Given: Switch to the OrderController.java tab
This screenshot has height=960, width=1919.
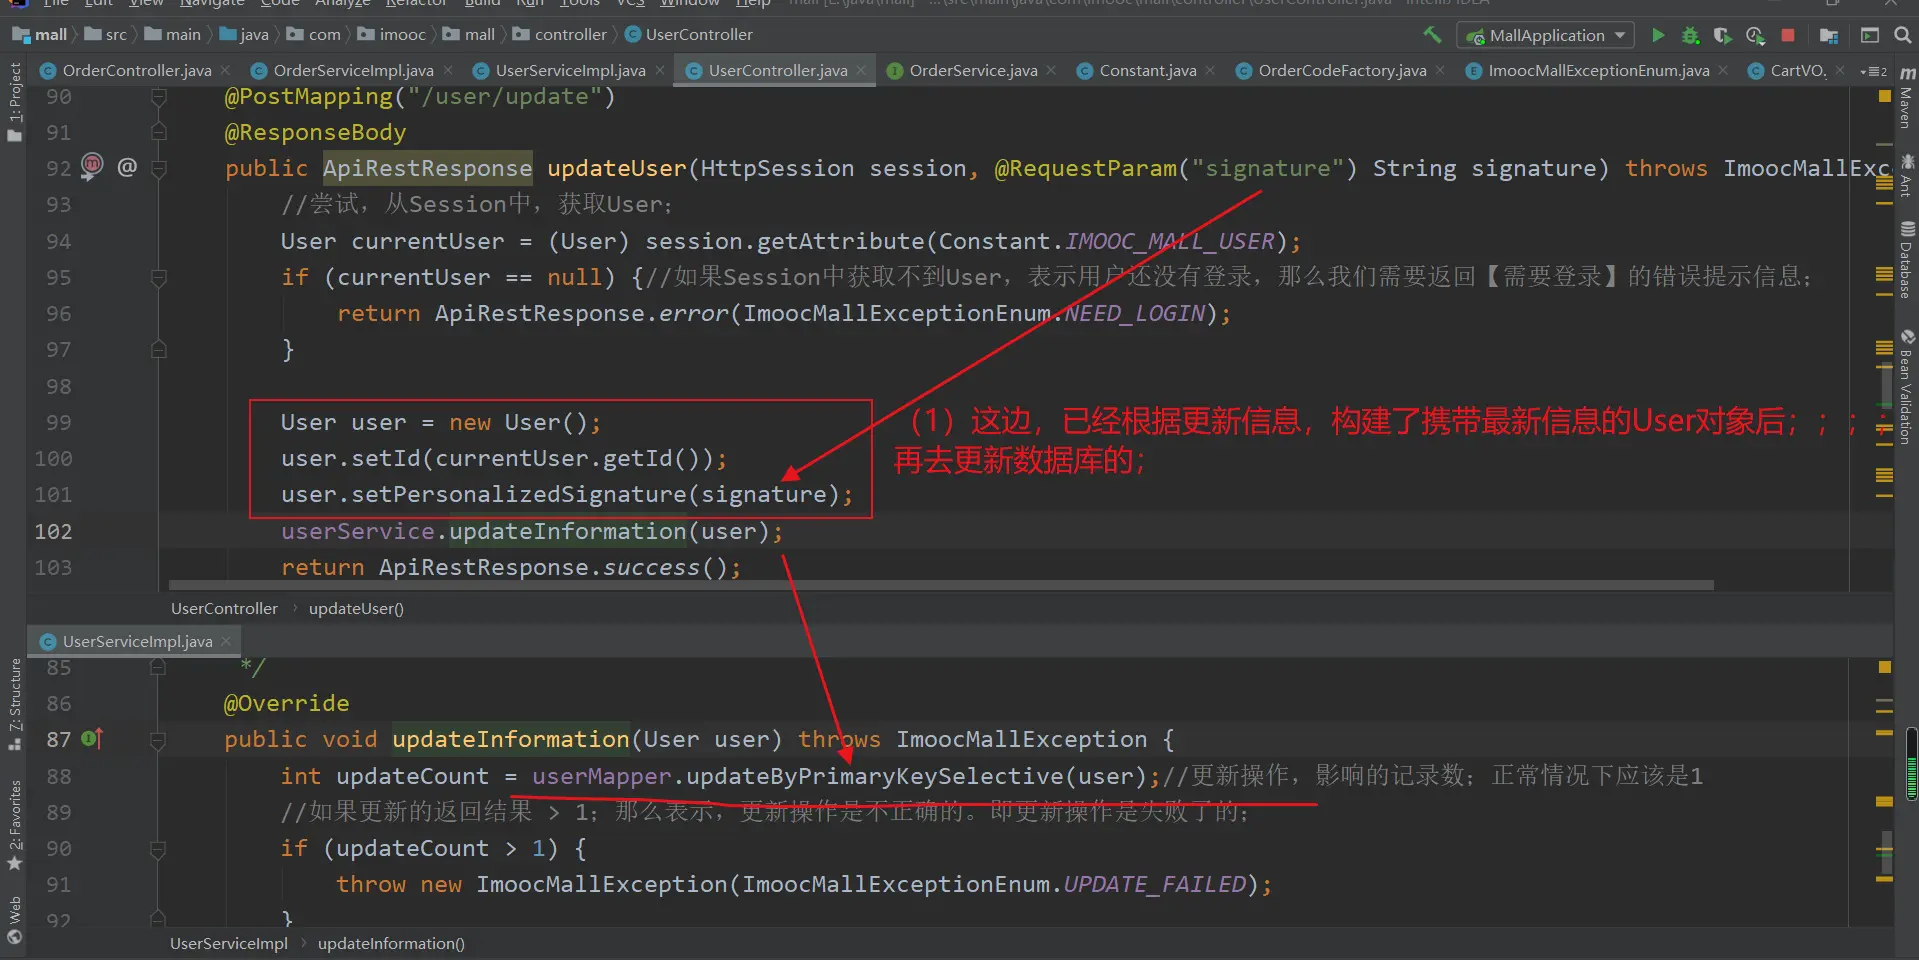Looking at the screenshot, I should (136, 71).
